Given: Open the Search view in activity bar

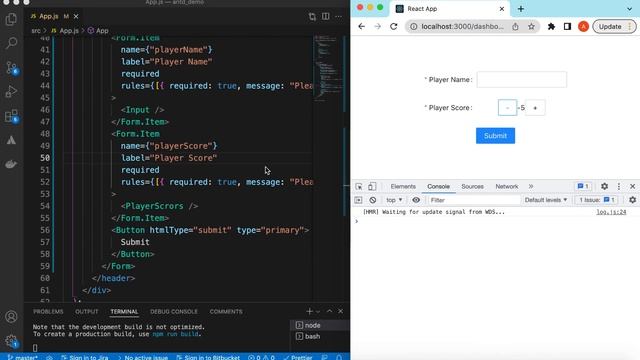Looking at the screenshot, I should (x=11, y=43).
